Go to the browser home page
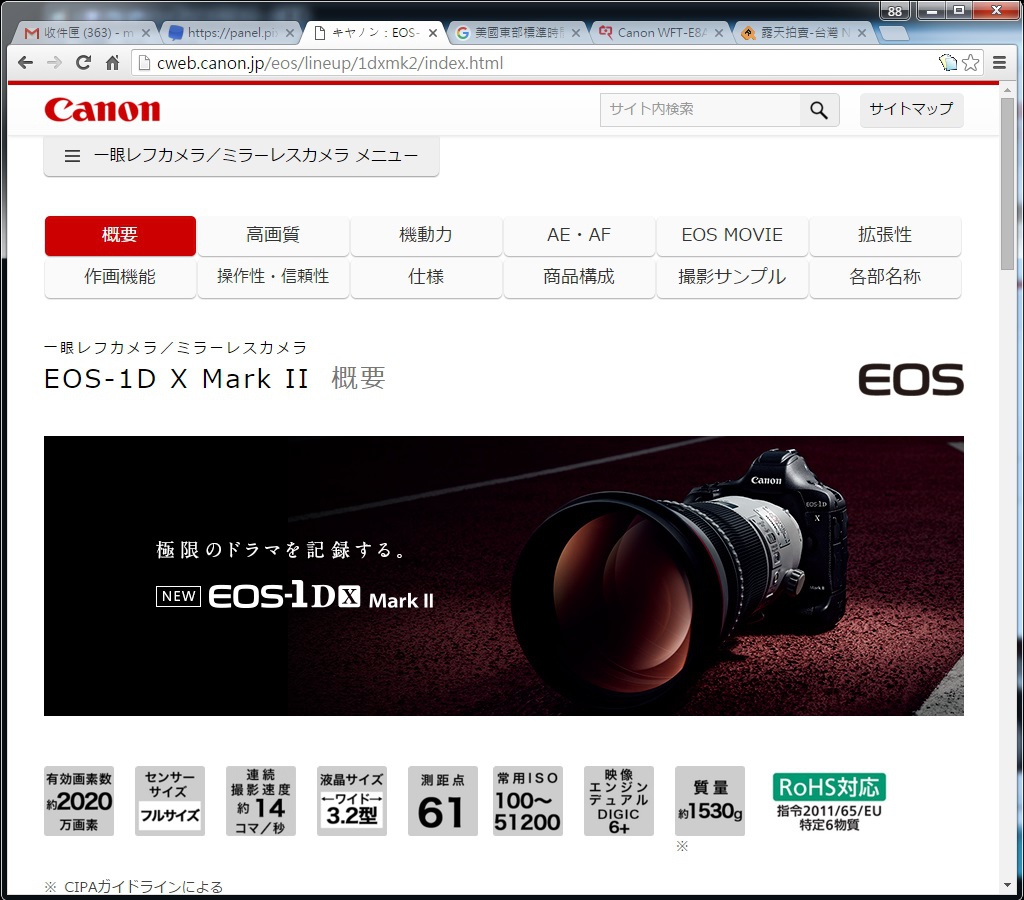Screen dimensions: 1024x900 [x=112, y=63]
